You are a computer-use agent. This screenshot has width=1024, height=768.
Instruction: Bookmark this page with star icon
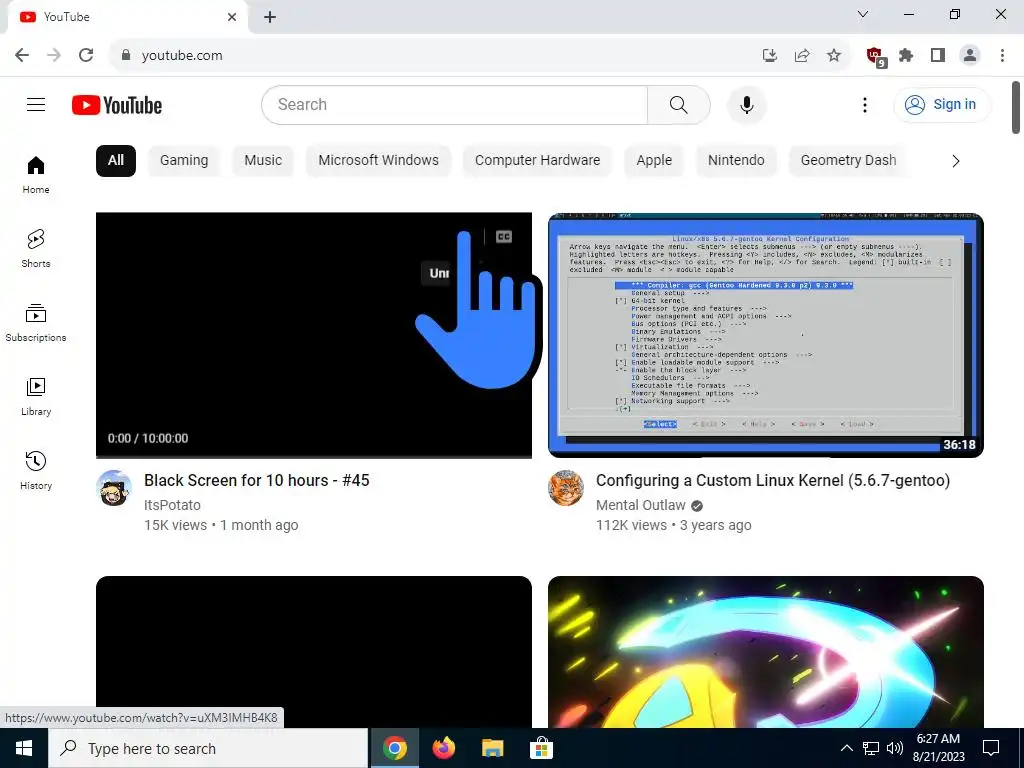(834, 56)
